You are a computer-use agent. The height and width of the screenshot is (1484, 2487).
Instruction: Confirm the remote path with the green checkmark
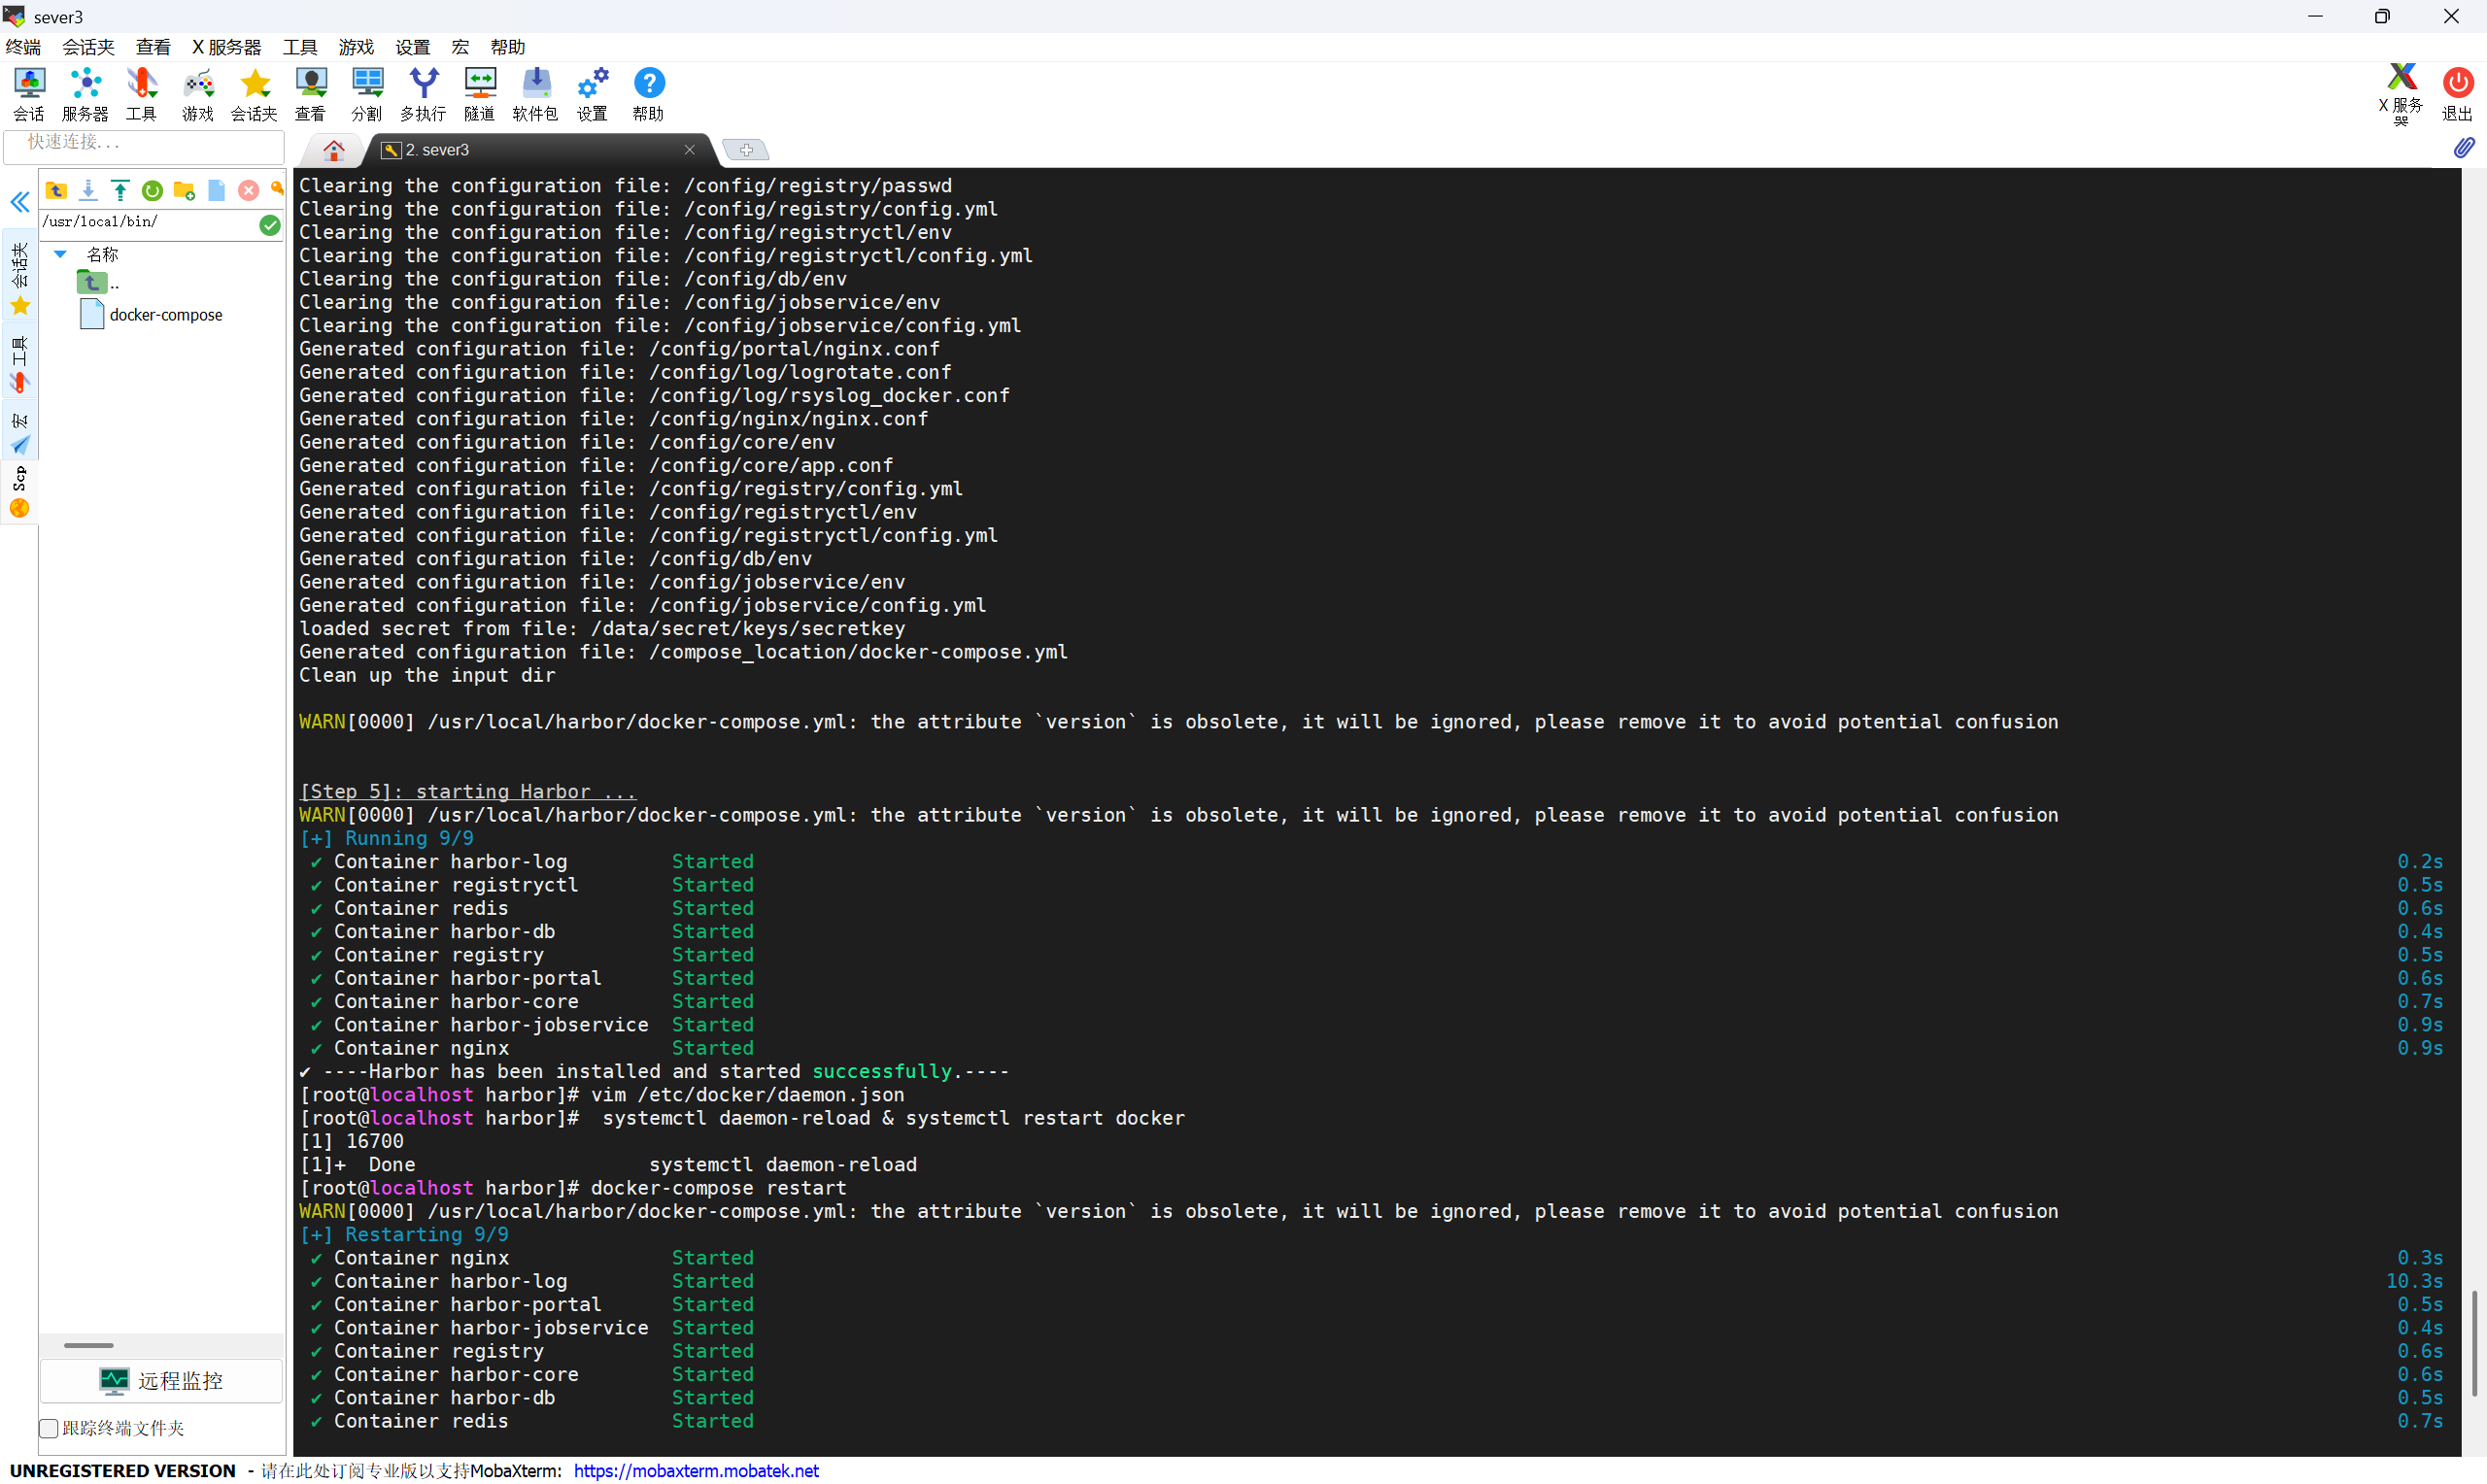[269, 224]
